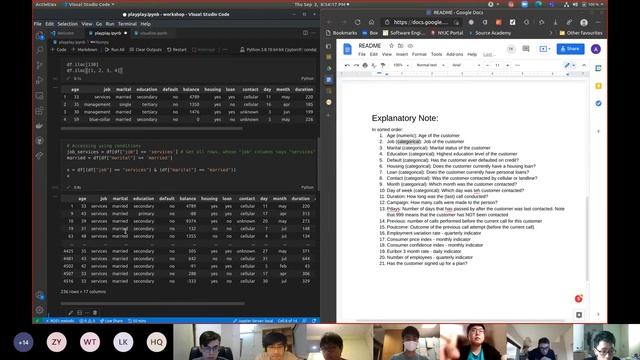The width and height of the screenshot is (640, 360).
Task: Open editing mode pencil dropdown in Docs
Action: [569, 65]
